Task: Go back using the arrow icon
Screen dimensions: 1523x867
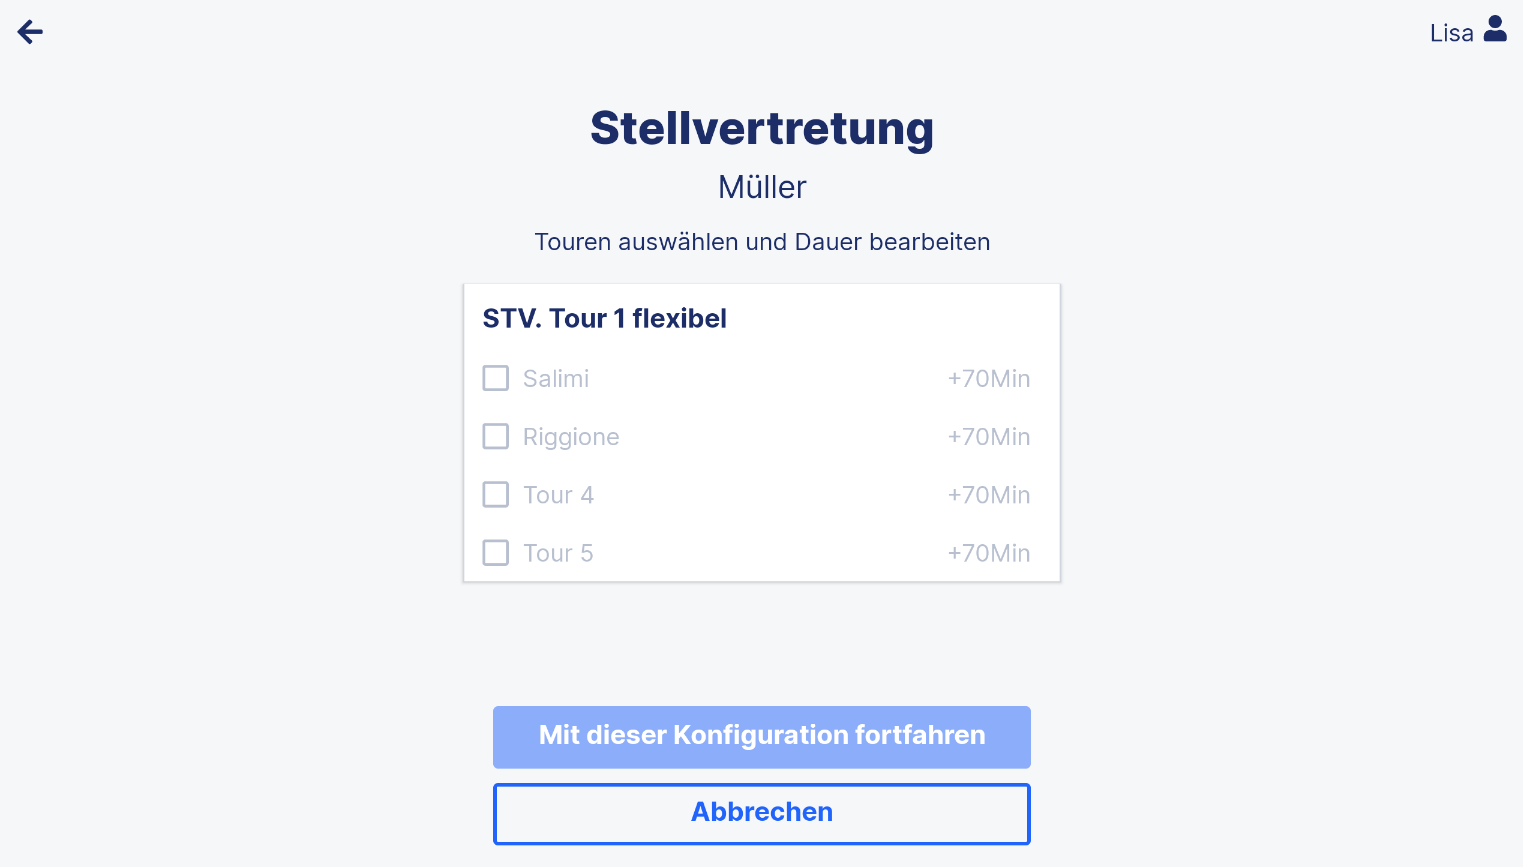Action: click(30, 32)
